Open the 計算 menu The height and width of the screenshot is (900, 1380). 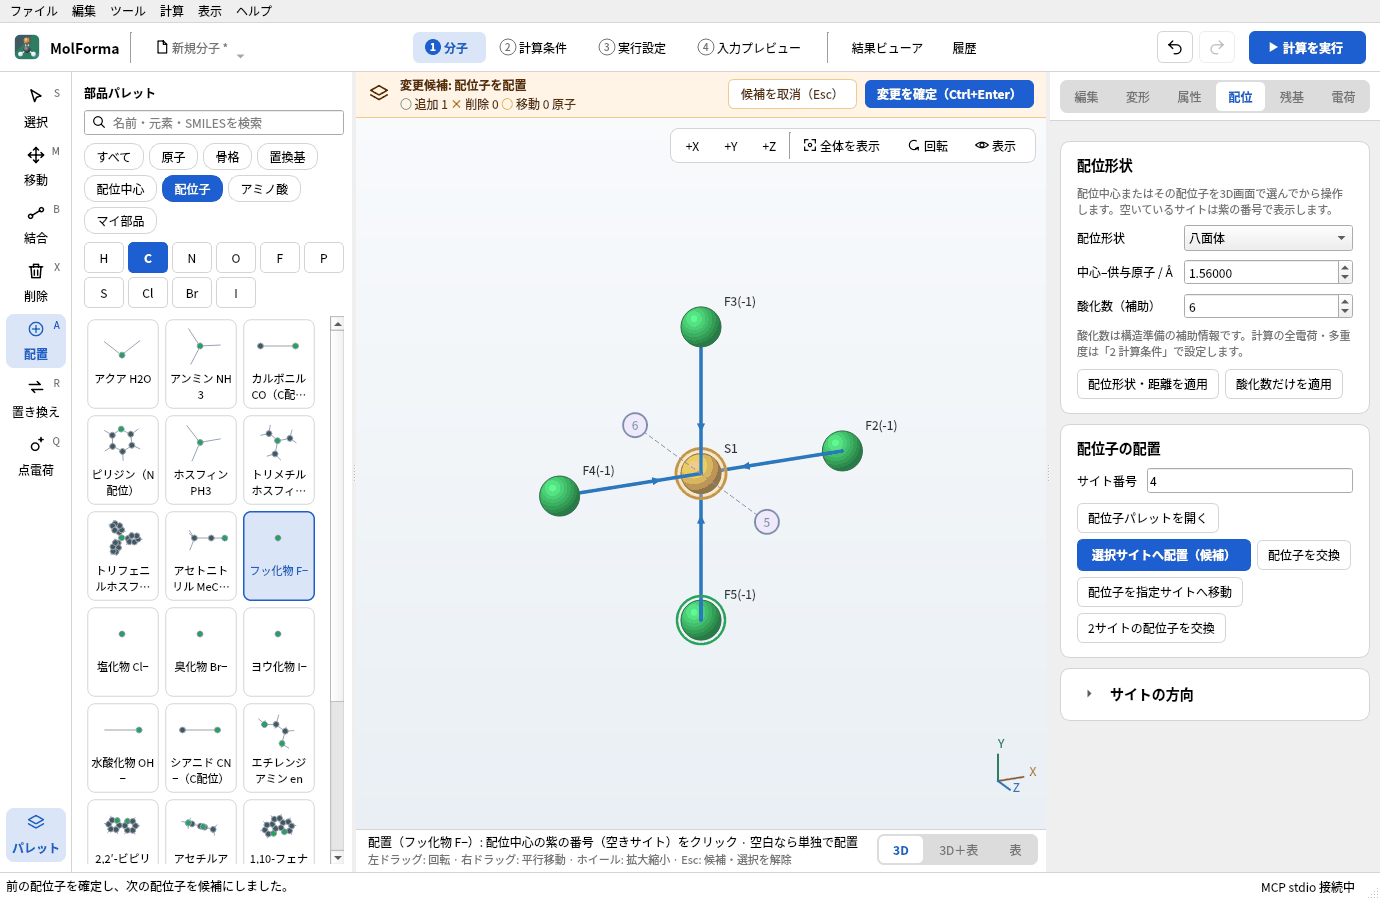pos(172,11)
